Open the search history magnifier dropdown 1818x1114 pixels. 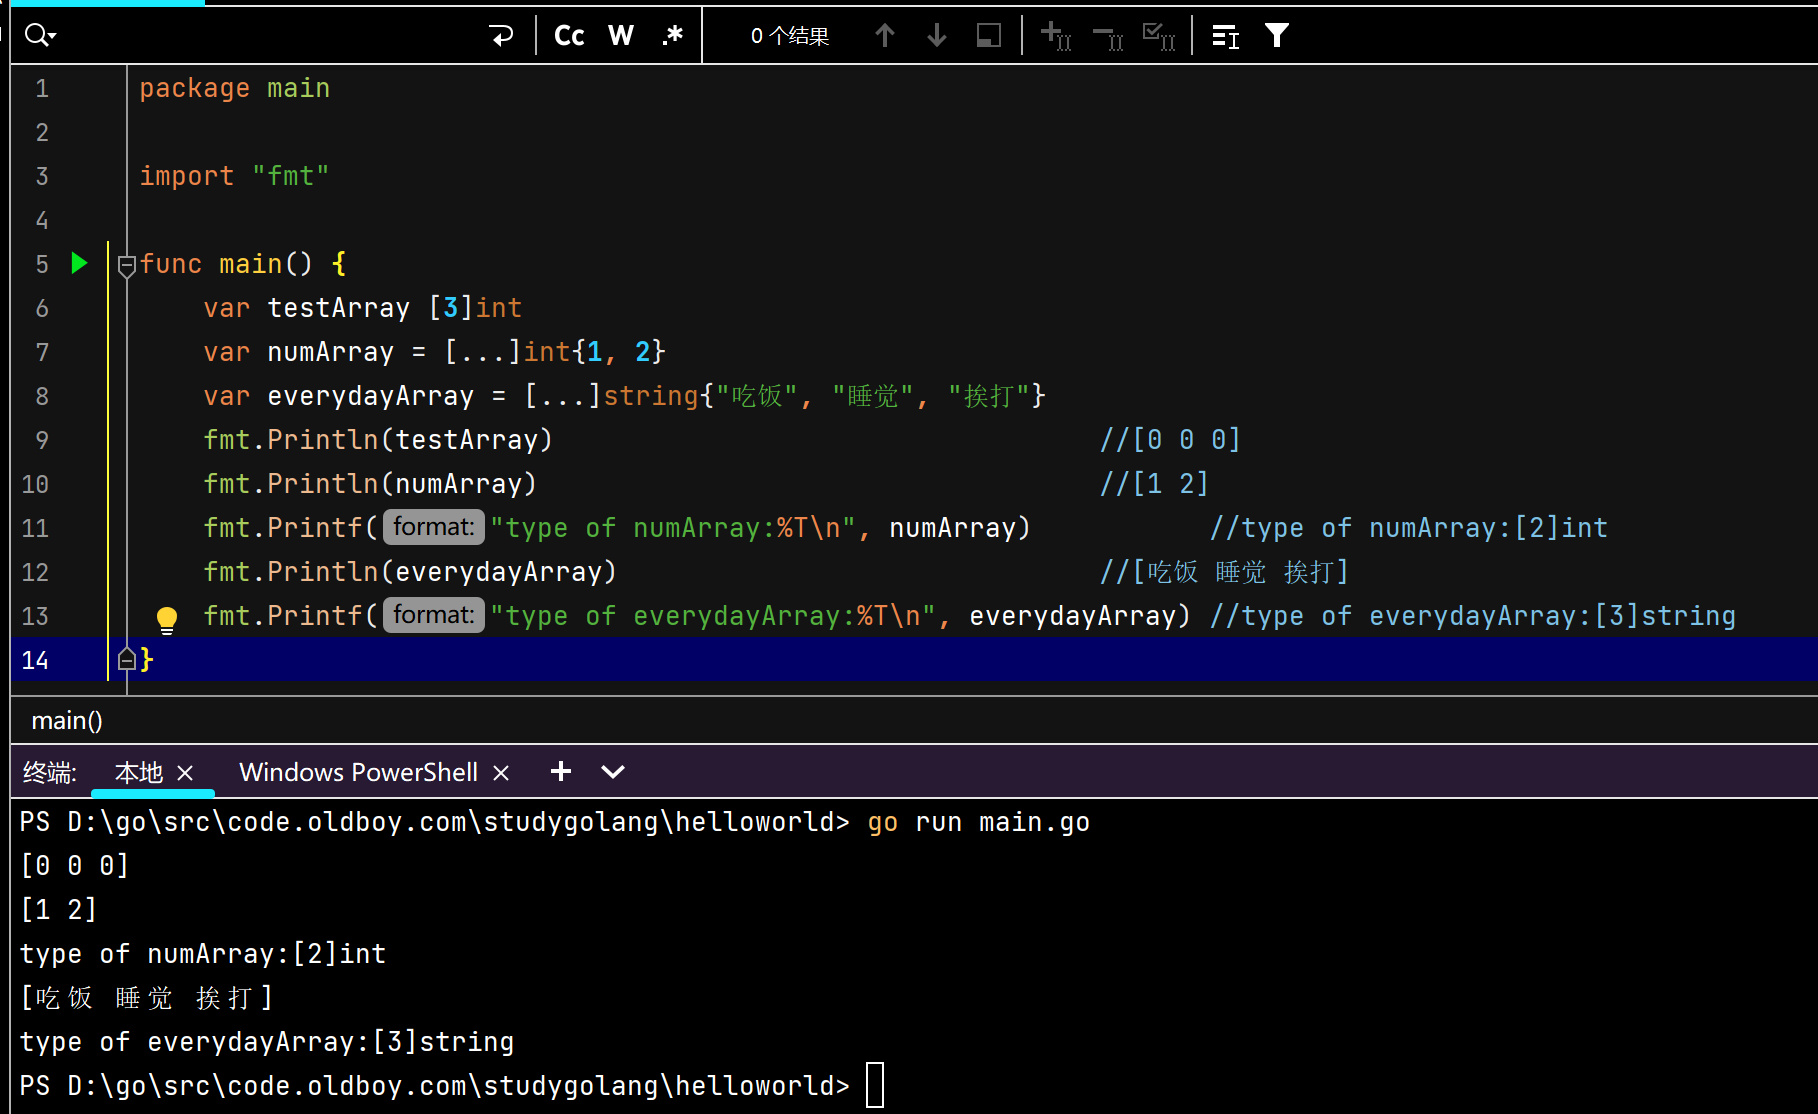[40, 36]
